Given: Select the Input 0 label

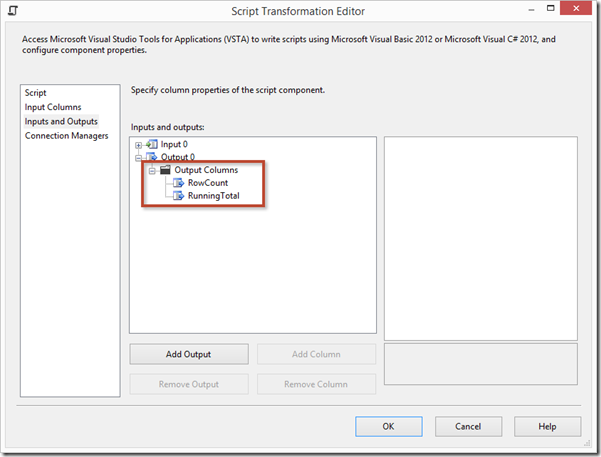Looking at the screenshot, I should 174,145.
